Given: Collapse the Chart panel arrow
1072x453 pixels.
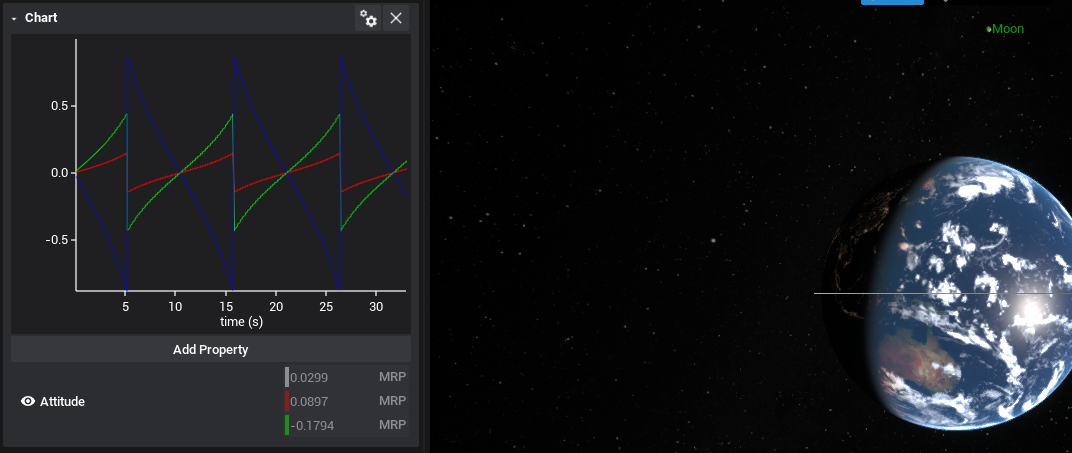Looking at the screenshot, I should pos(14,19).
